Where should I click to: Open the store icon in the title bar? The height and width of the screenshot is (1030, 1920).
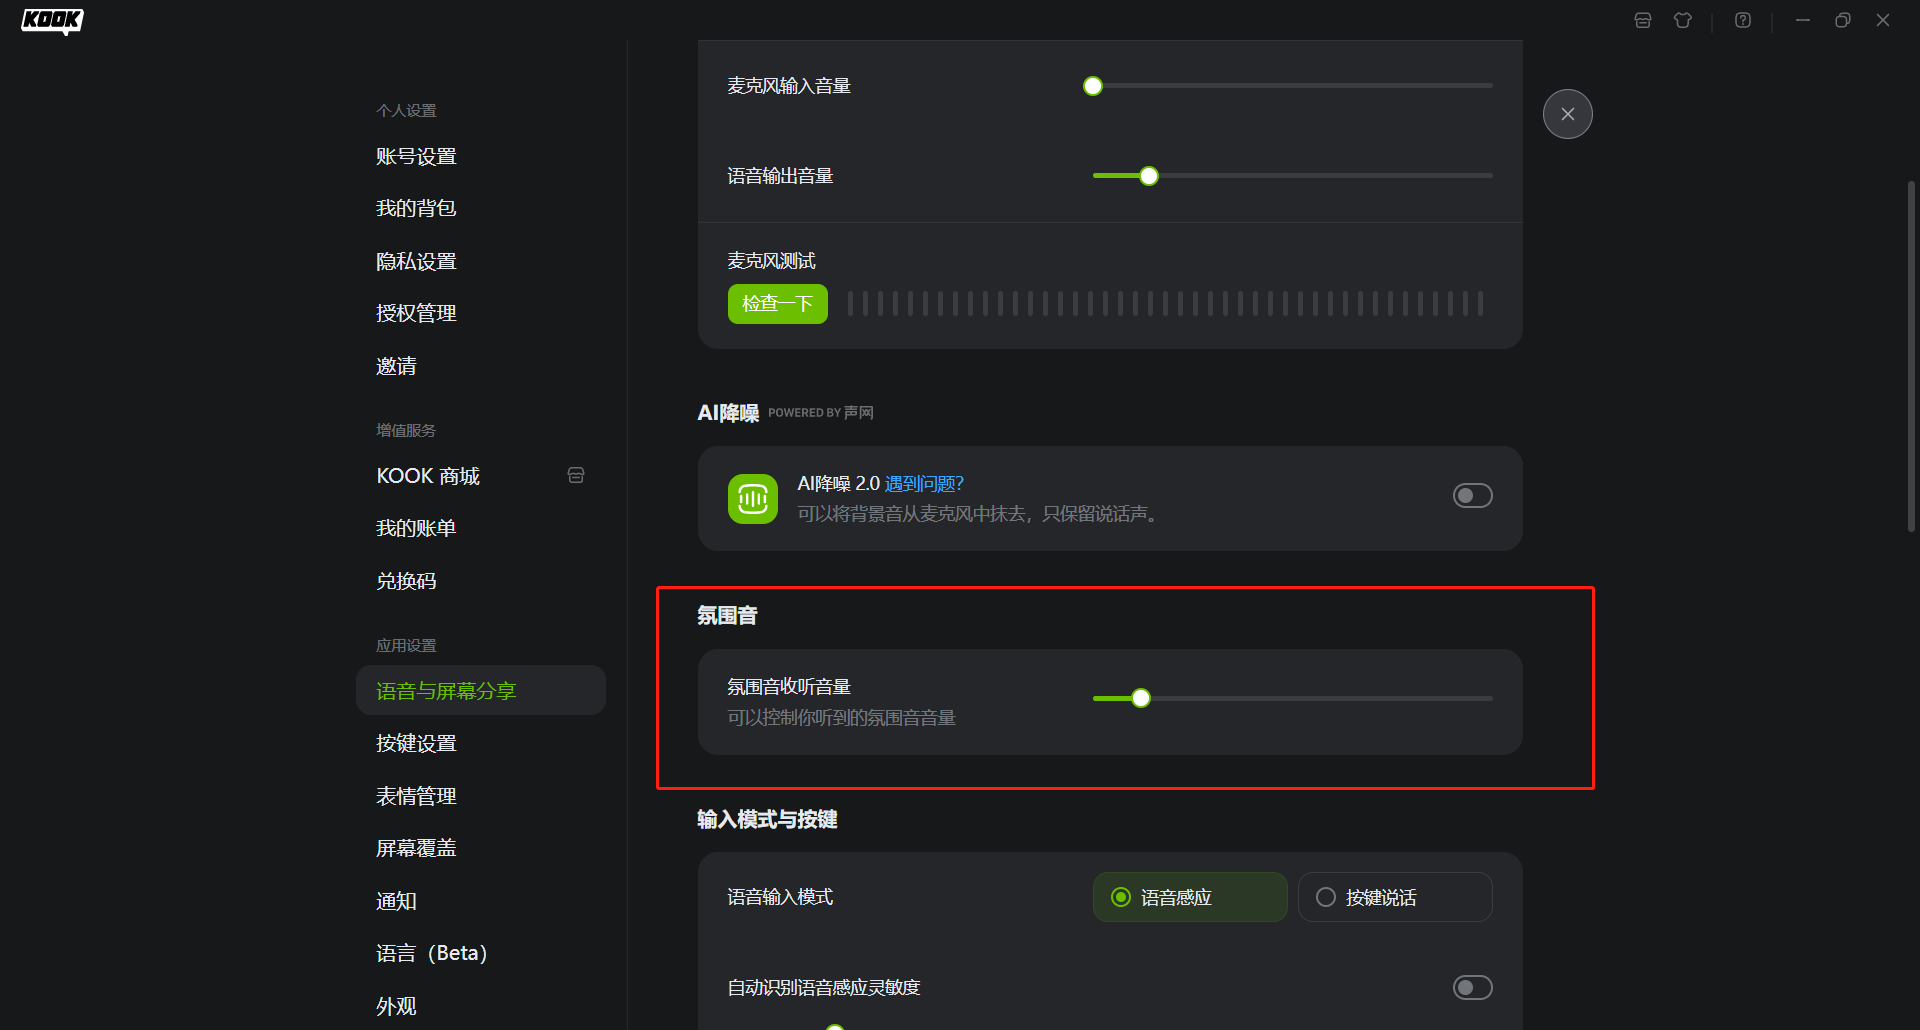coord(1642,20)
